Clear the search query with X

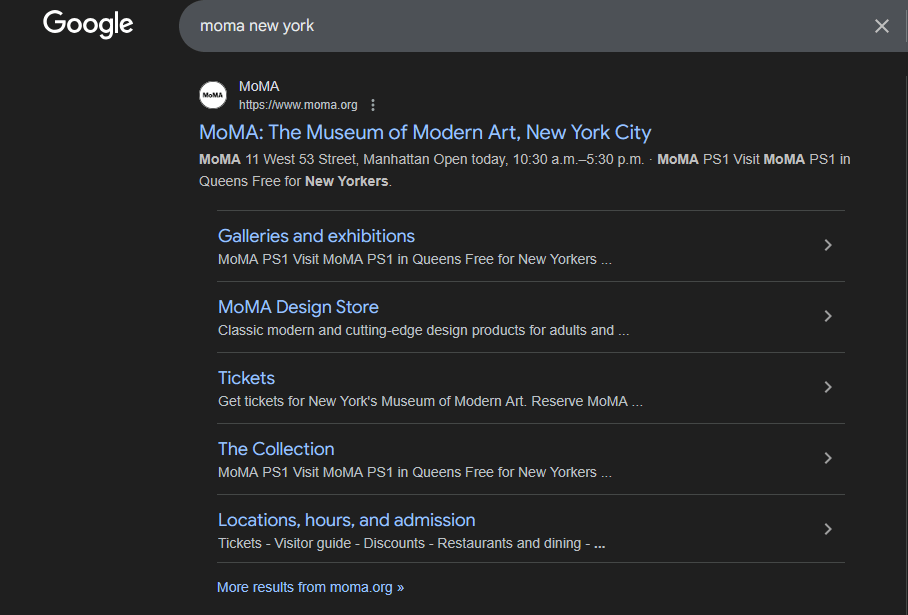tap(881, 26)
